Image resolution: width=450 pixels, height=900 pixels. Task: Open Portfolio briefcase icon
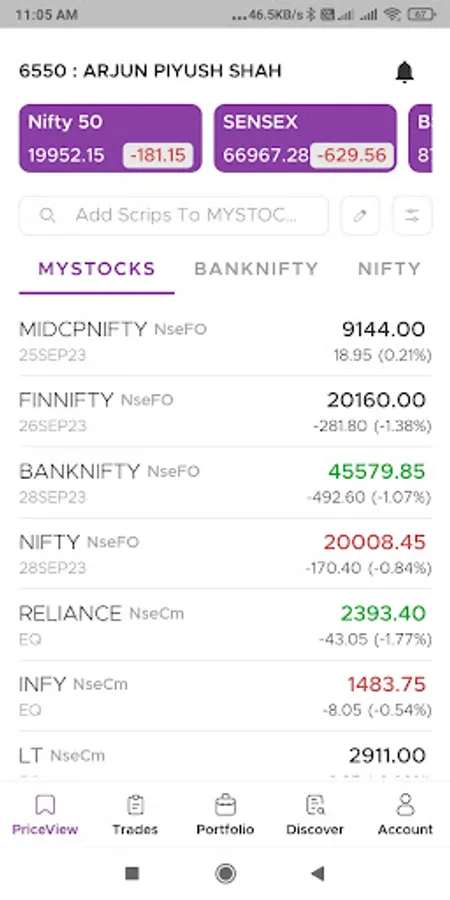(x=225, y=805)
